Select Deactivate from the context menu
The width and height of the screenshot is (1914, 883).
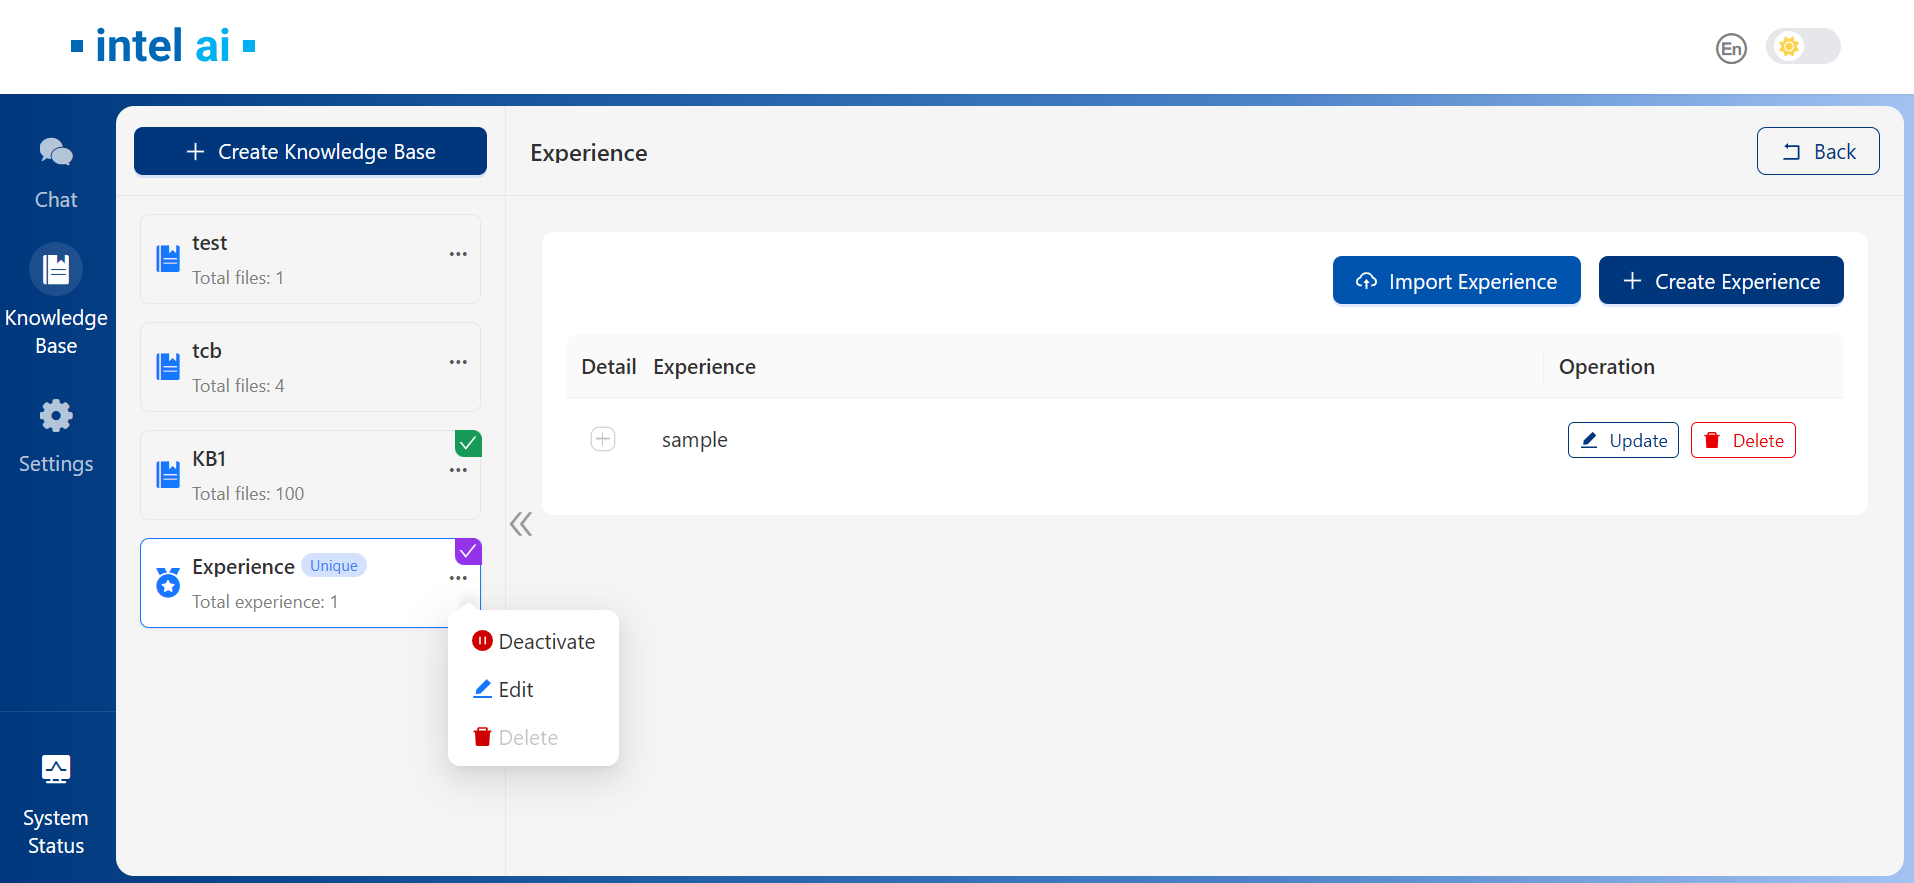(534, 642)
